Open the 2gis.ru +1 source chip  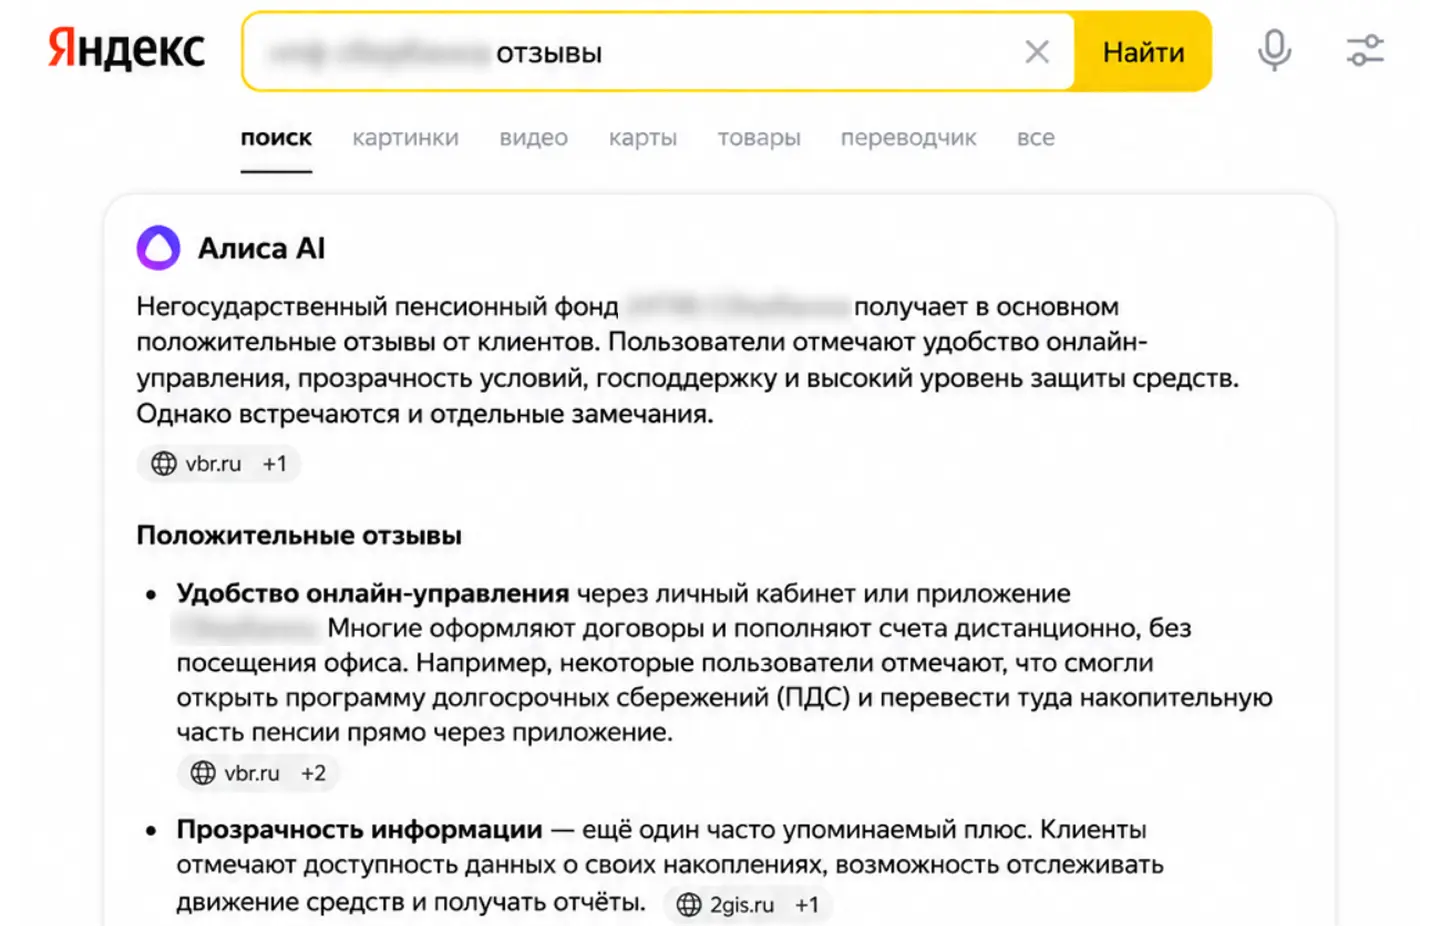747,905
